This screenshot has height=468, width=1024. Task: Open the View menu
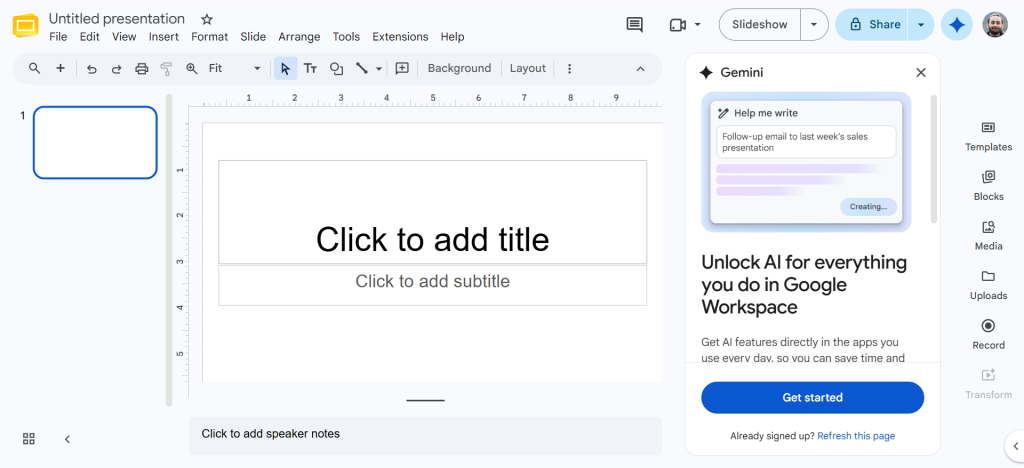[x=124, y=37]
